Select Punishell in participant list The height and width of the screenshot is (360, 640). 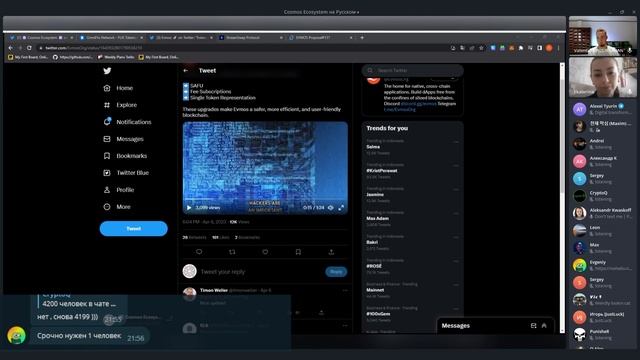tap(603, 335)
